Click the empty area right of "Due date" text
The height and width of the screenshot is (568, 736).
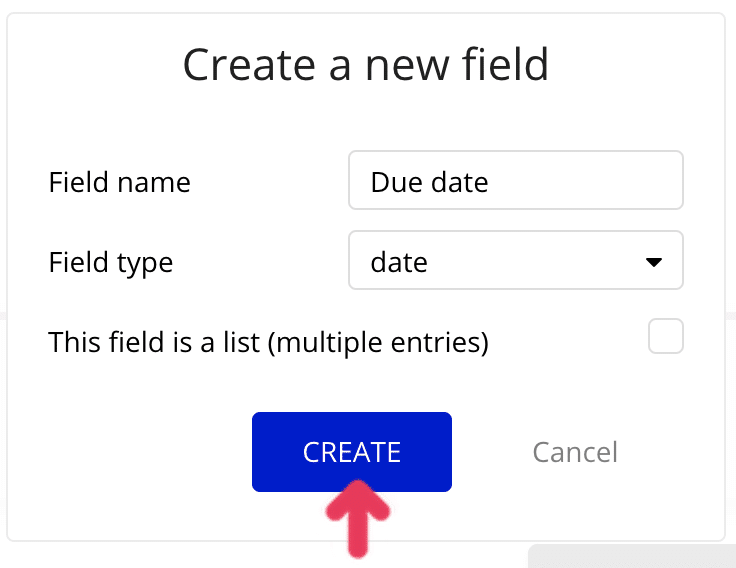[x=590, y=181]
